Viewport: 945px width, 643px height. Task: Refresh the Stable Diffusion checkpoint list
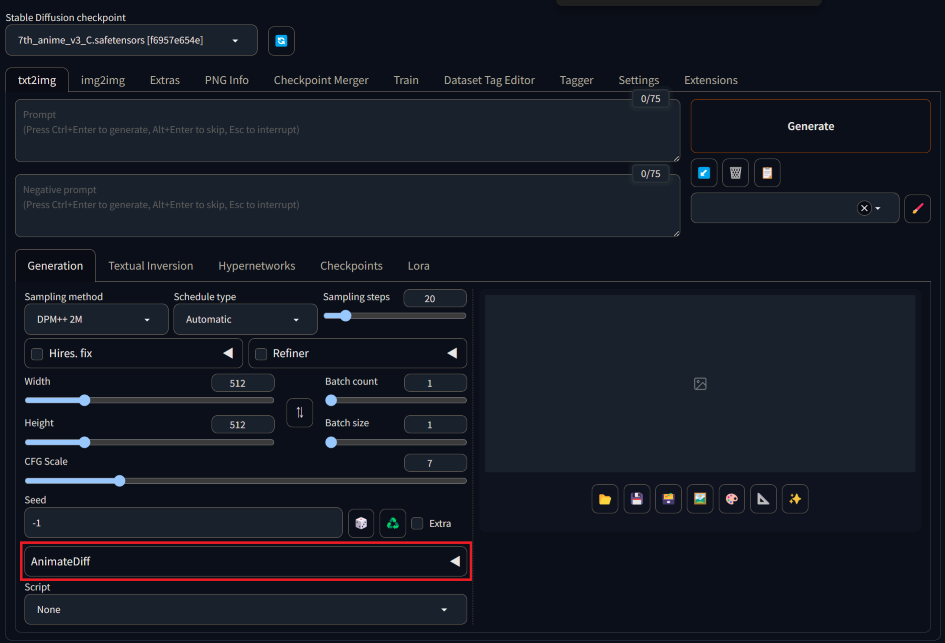(281, 40)
